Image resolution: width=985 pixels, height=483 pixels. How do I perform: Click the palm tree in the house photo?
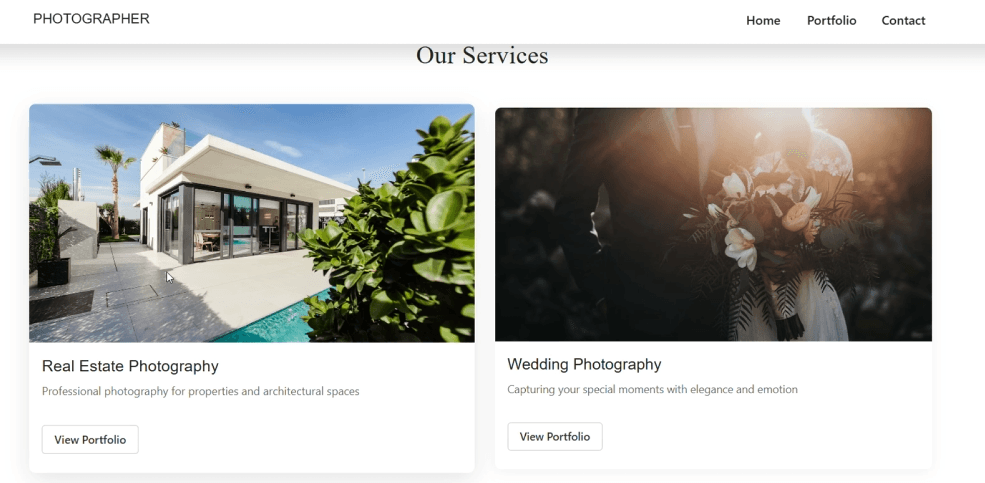tap(115, 188)
